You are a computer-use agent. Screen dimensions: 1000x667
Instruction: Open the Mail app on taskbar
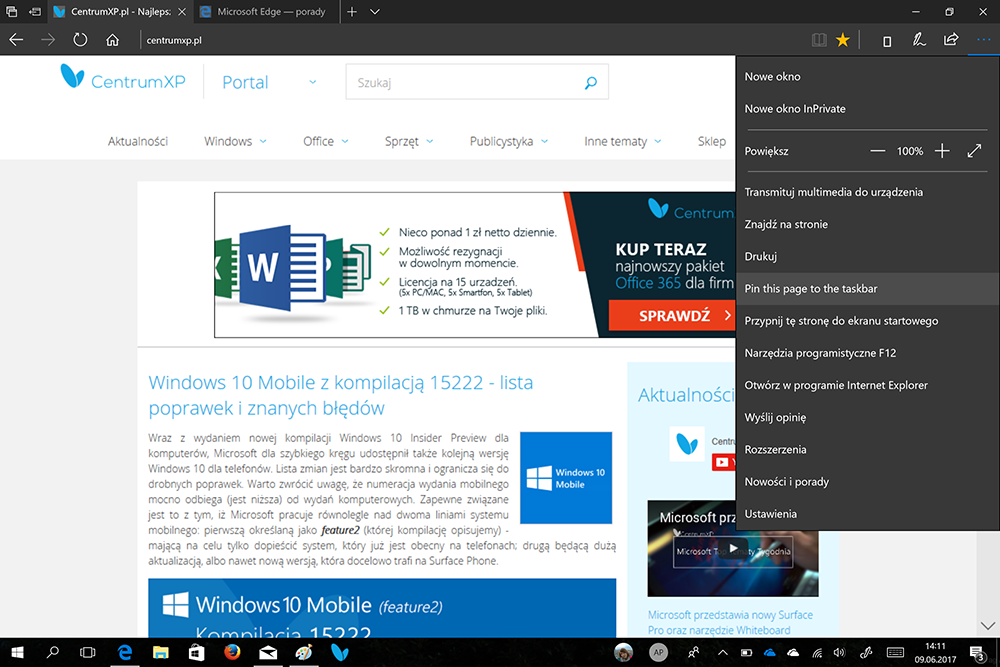point(268,652)
